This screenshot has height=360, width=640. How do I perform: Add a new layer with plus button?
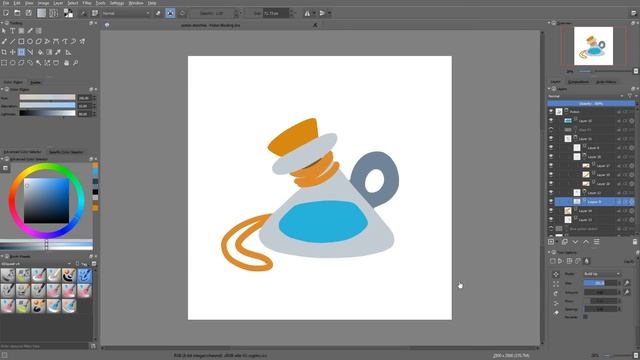coord(551,242)
